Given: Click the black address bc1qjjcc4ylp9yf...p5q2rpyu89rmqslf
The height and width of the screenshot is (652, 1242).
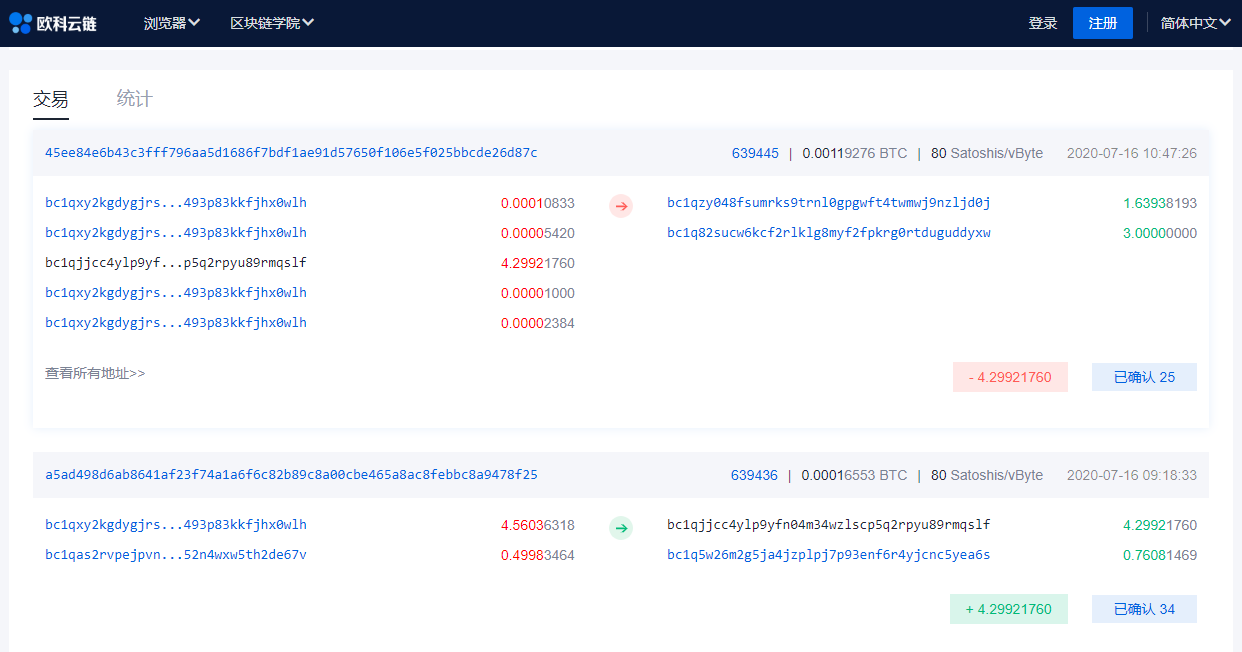Looking at the screenshot, I should [x=176, y=263].
